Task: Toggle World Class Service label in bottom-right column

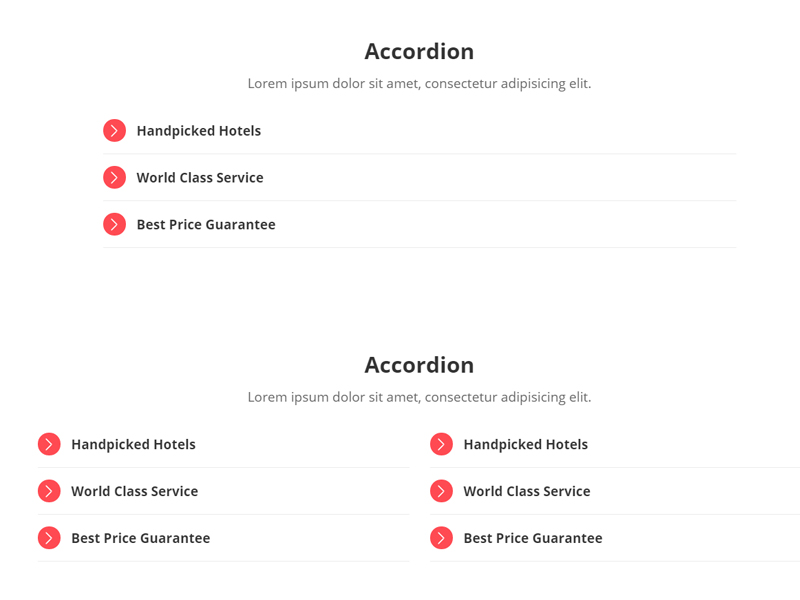Action: 526,492
